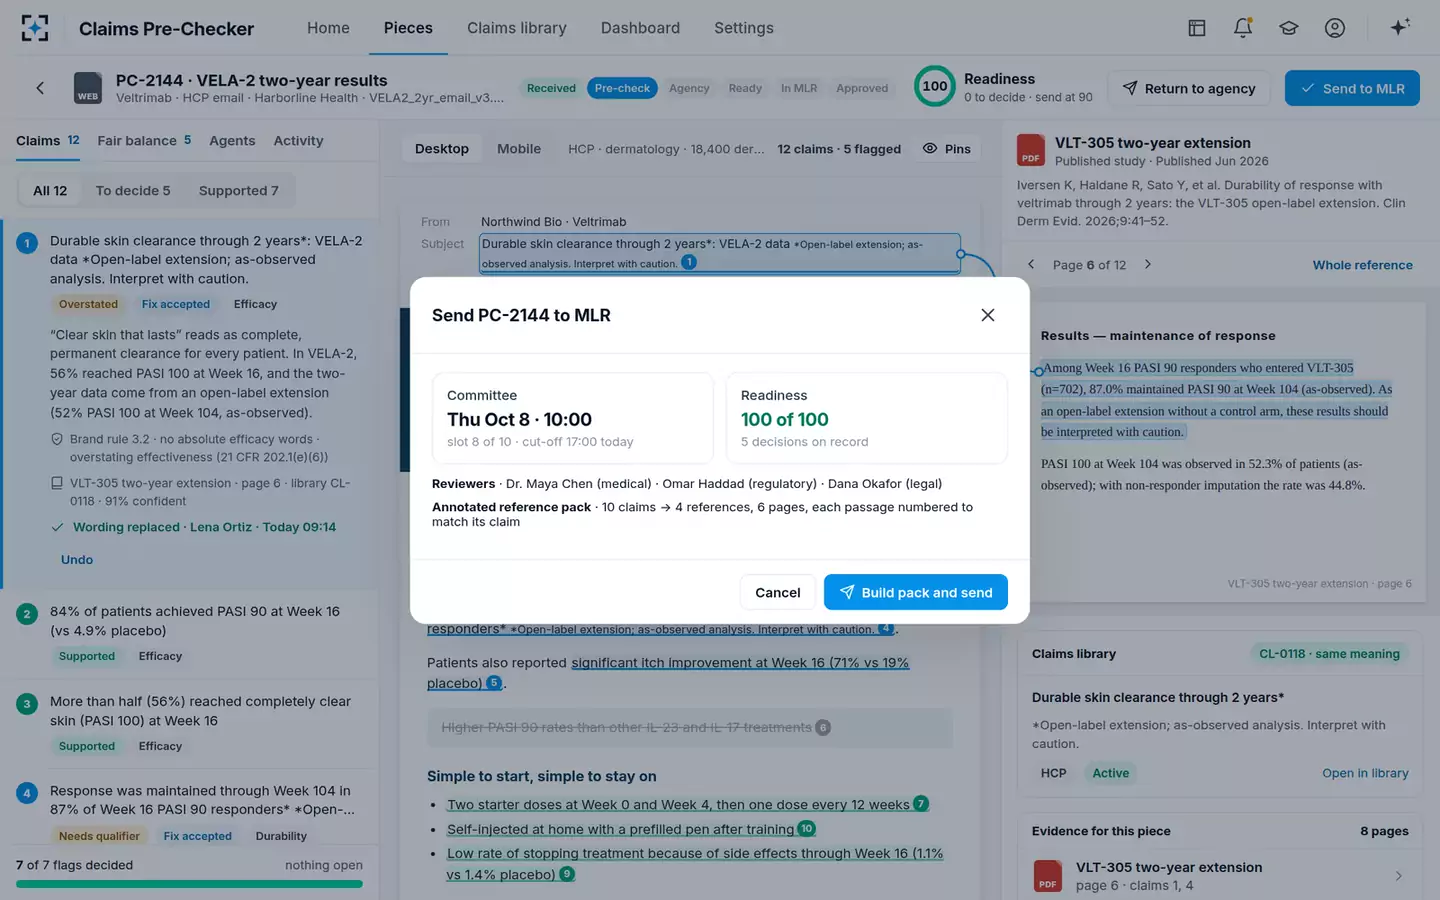Viewport: 1440px width, 900px height.
Task: Click claim pin 1 in subject line
Action: point(689,262)
